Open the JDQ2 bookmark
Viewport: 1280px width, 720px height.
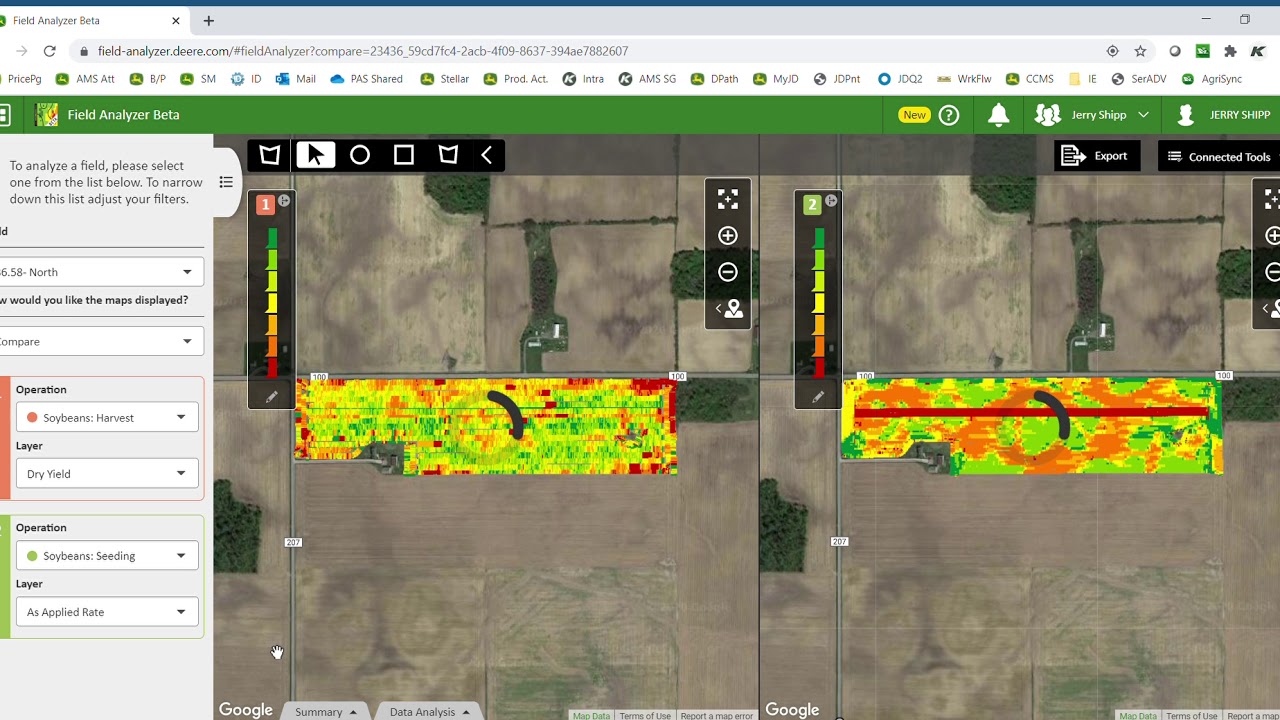[900, 79]
